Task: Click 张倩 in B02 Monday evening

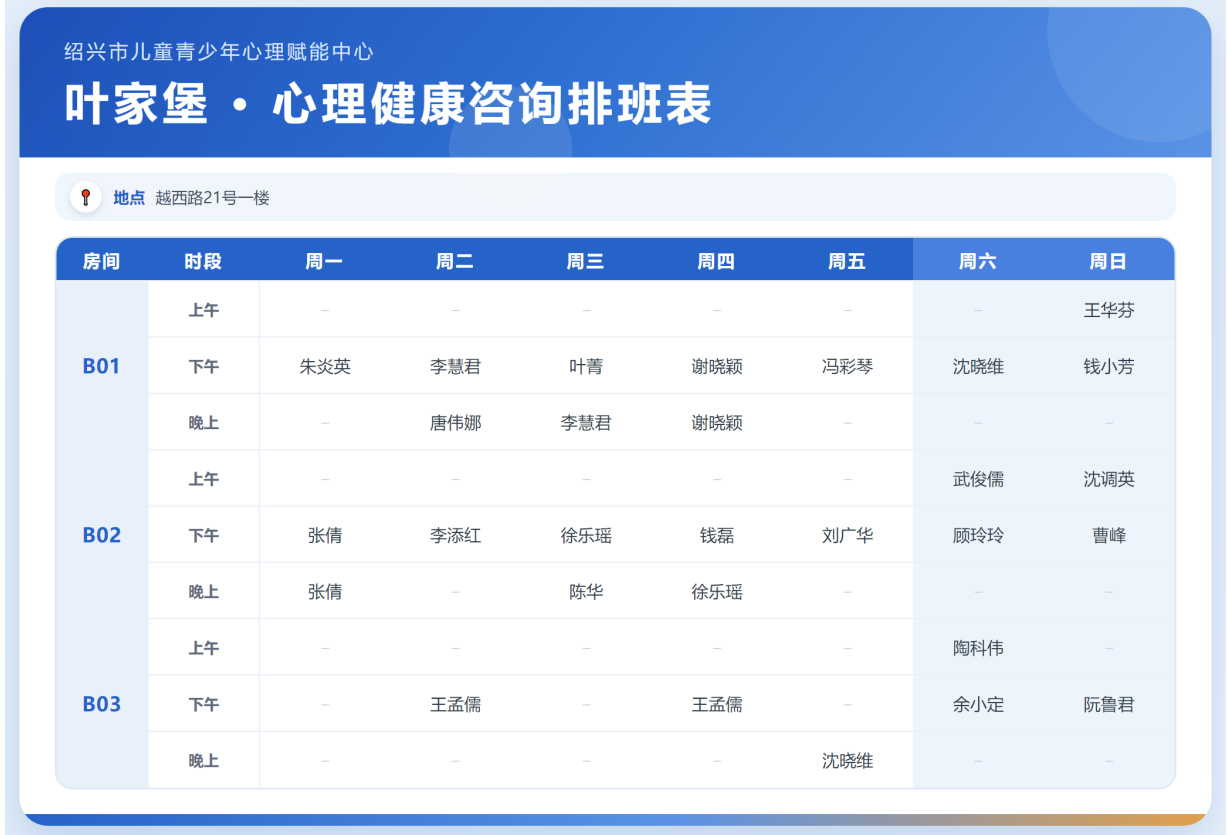Action: point(325,592)
